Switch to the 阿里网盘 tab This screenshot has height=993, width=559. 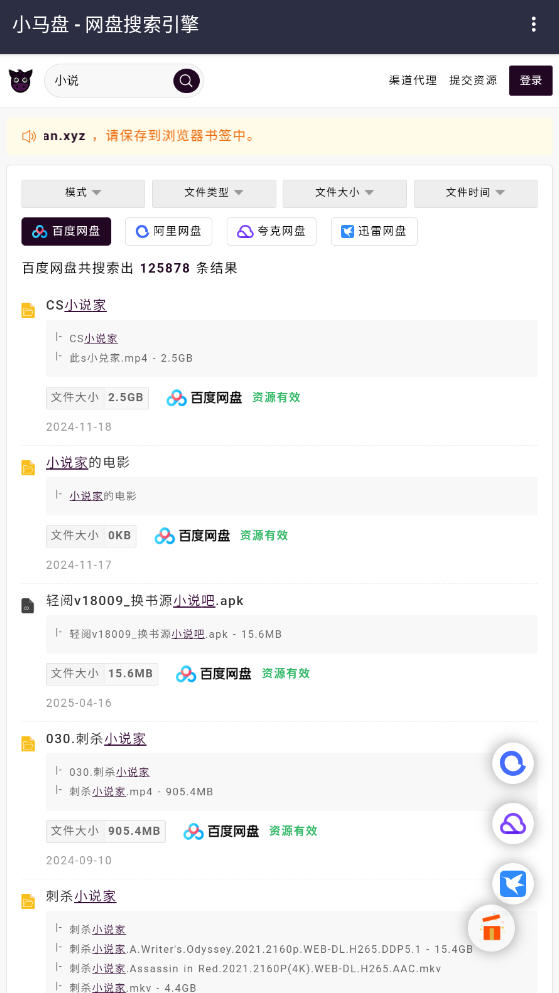pos(168,232)
